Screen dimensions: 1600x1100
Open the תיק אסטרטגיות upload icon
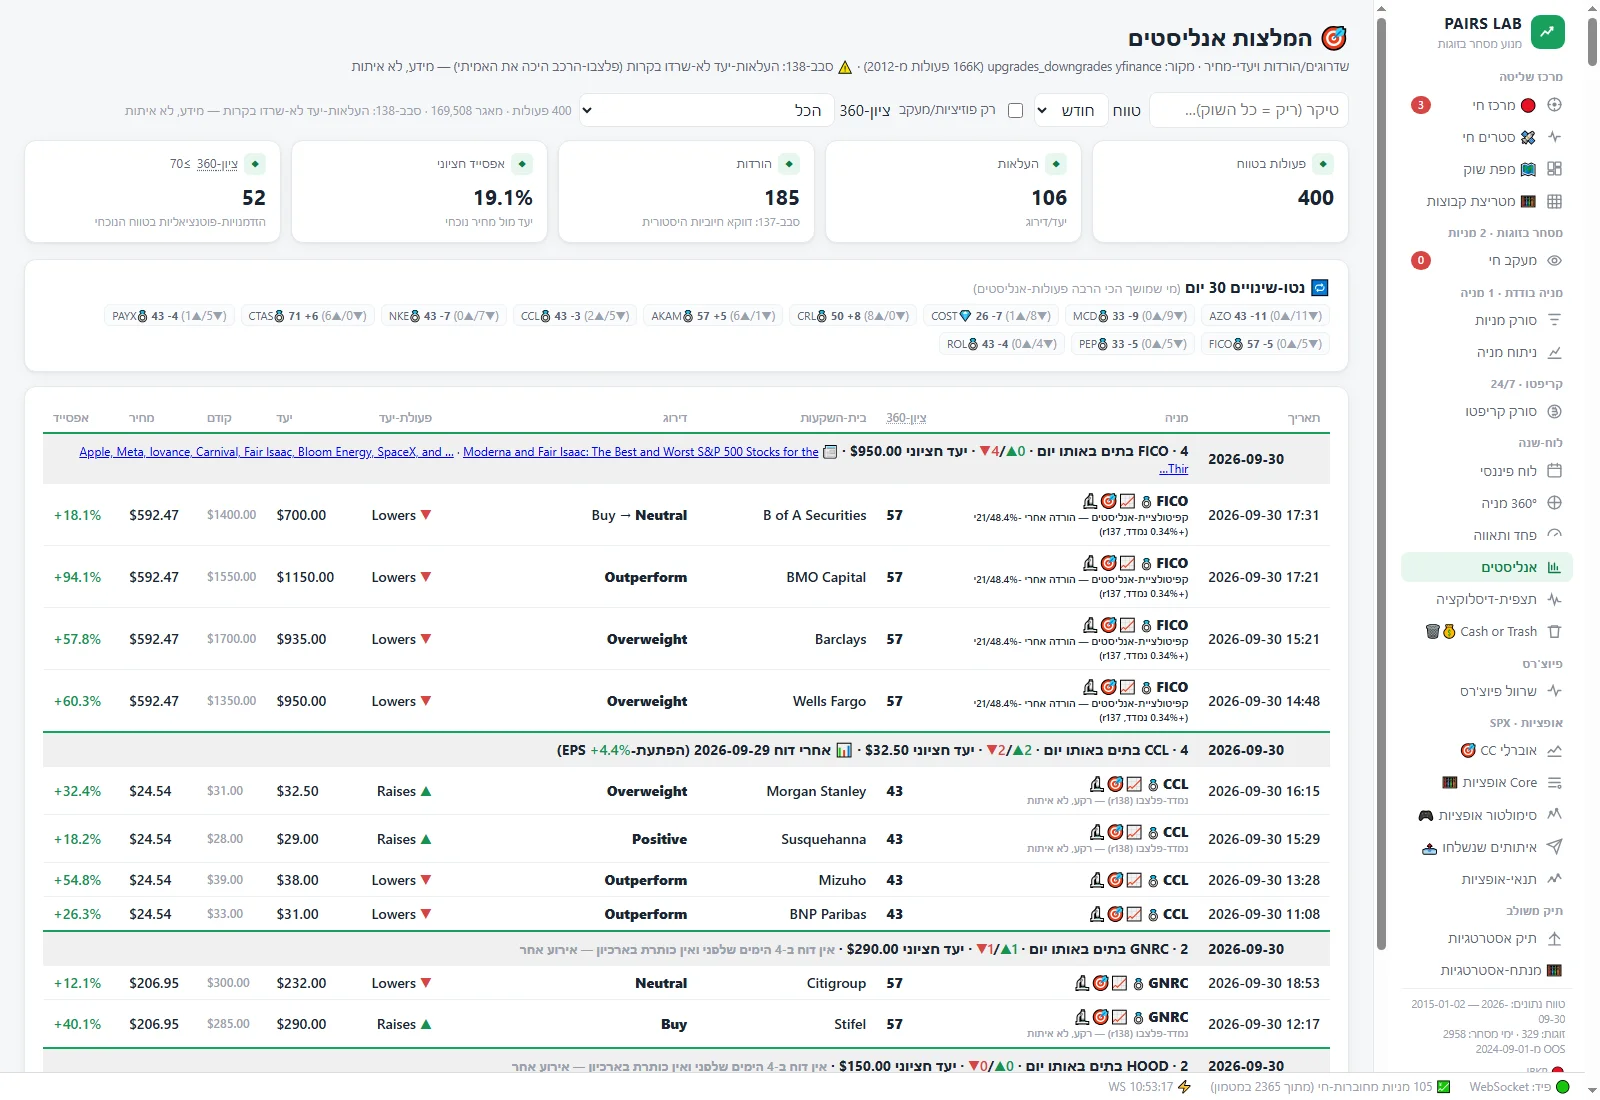coord(1554,938)
